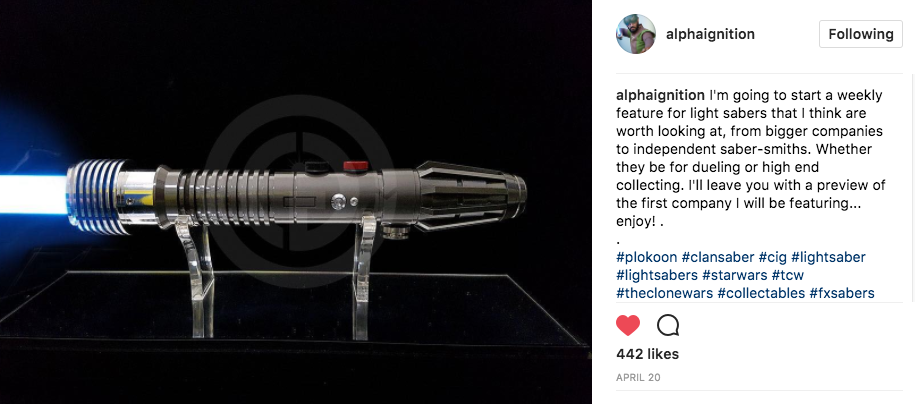Open the #fxsabers hashtag
Screen dimensions: 915x404
(842, 293)
